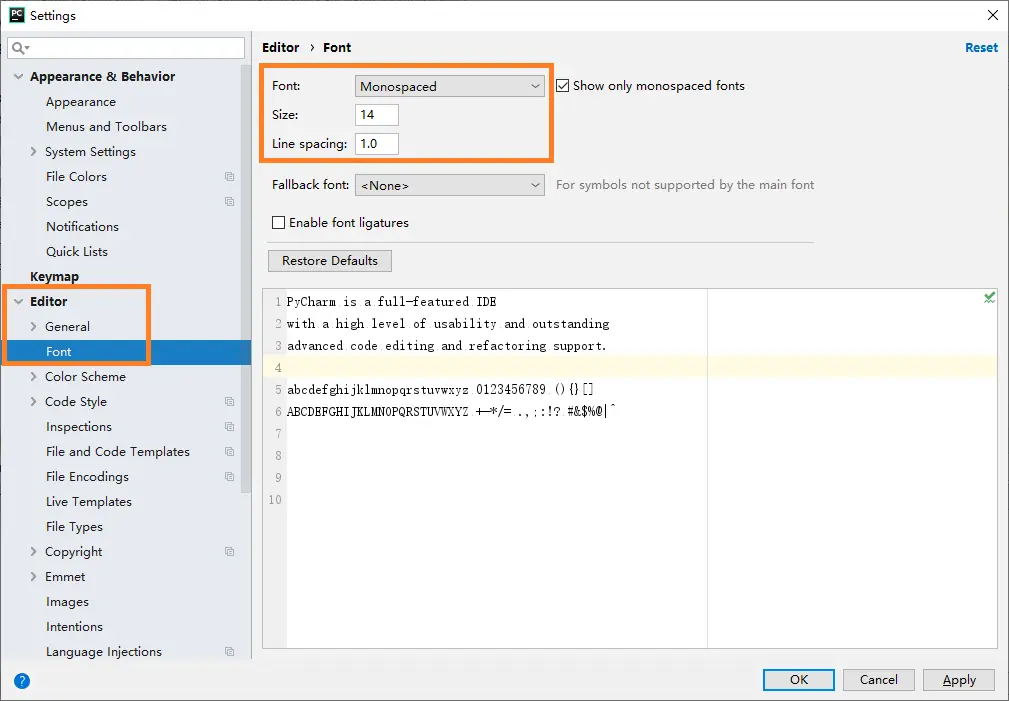This screenshot has height=701, width=1009.
Task: Expand the General node under Editor
Action: [33, 326]
